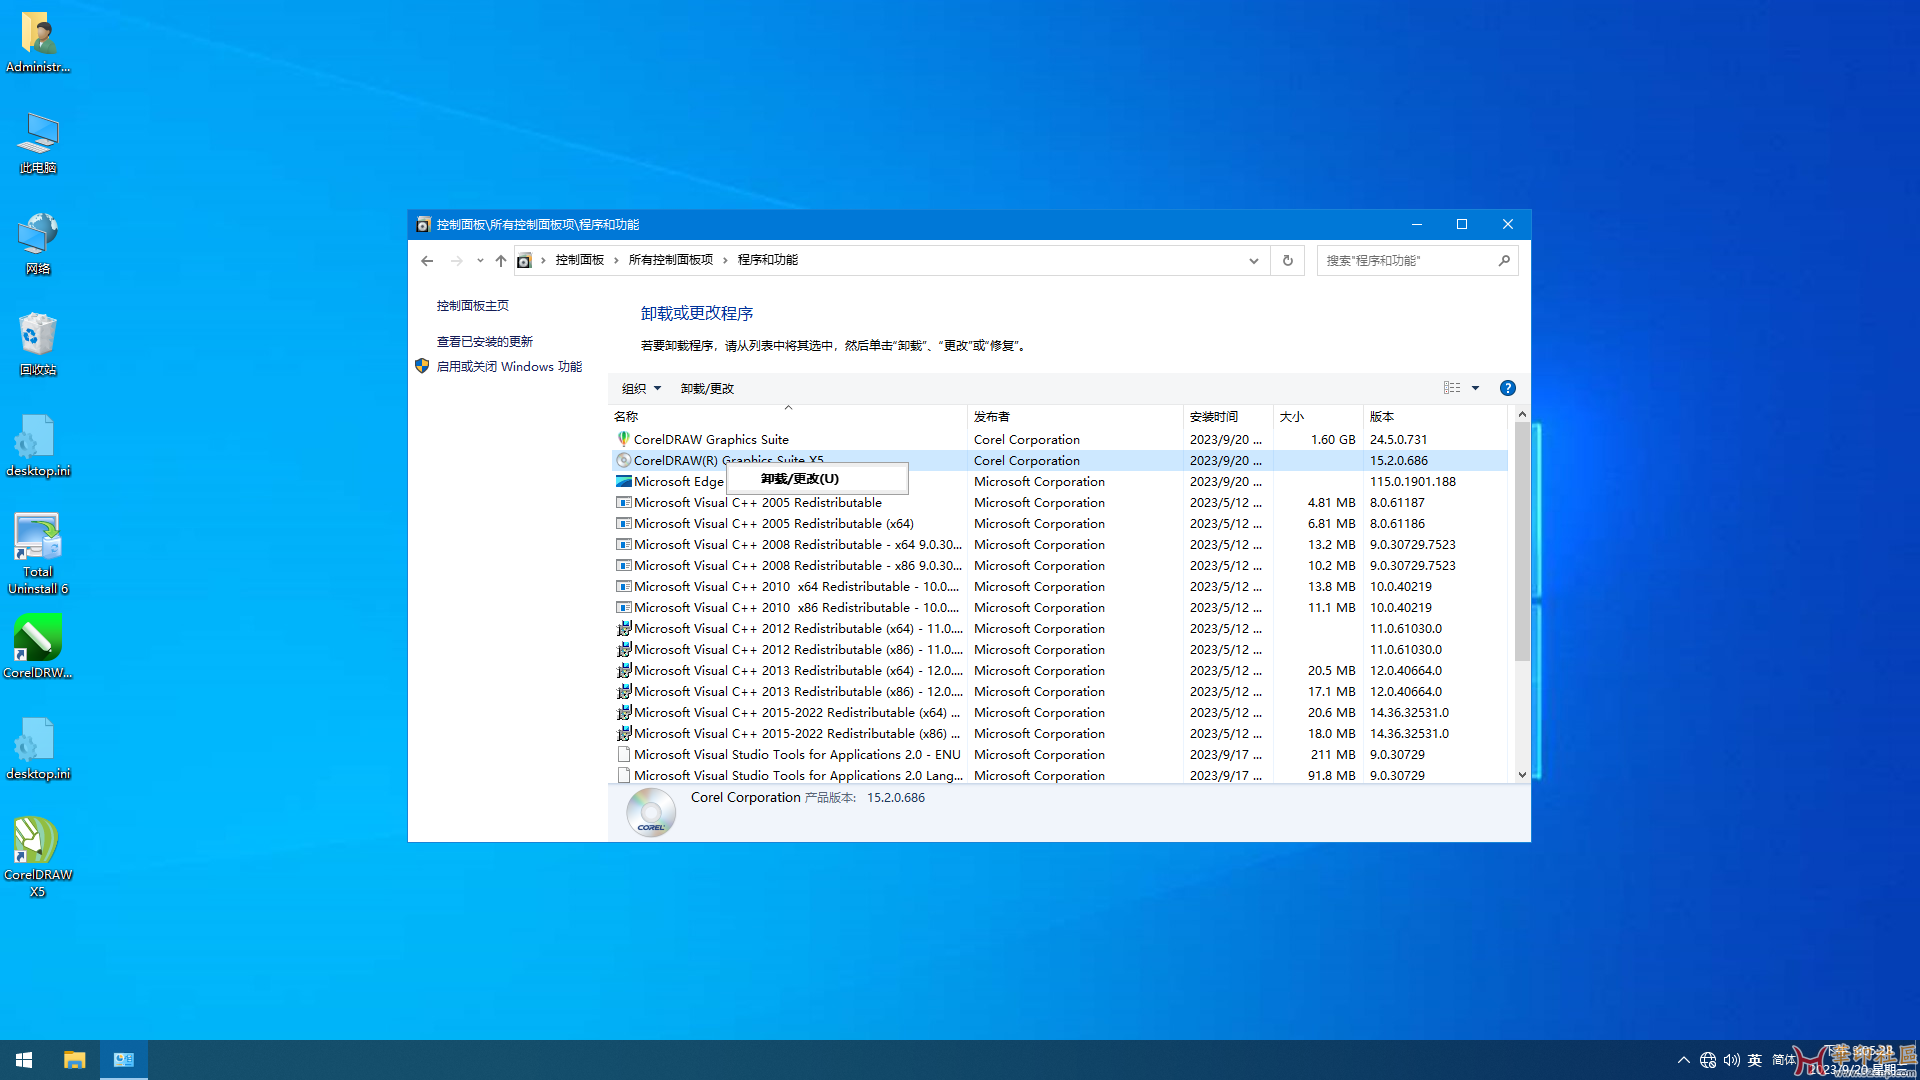Click the back navigation arrow
Viewport: 1920px width, 1080px height.
coord(427,260)
